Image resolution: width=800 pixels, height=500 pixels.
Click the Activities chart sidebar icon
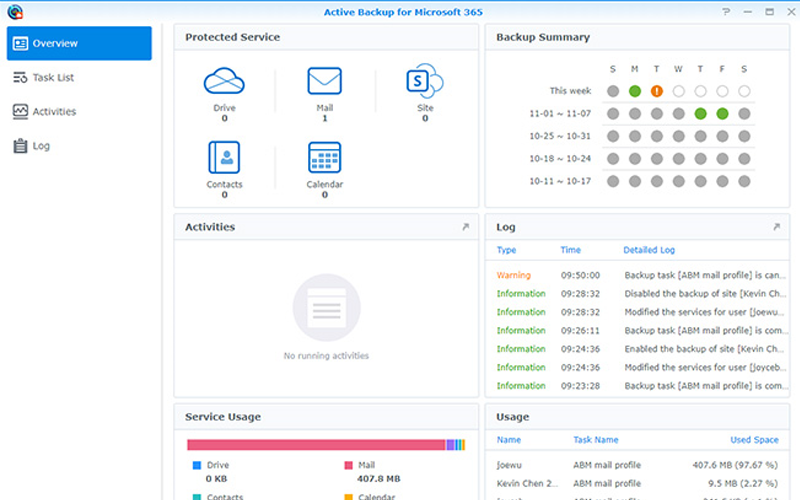(x=20, y=112)
